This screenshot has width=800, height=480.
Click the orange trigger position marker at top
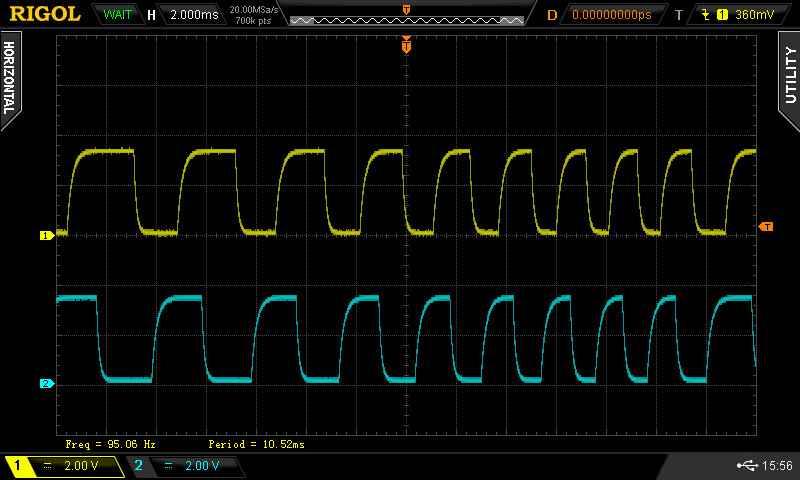406,45
